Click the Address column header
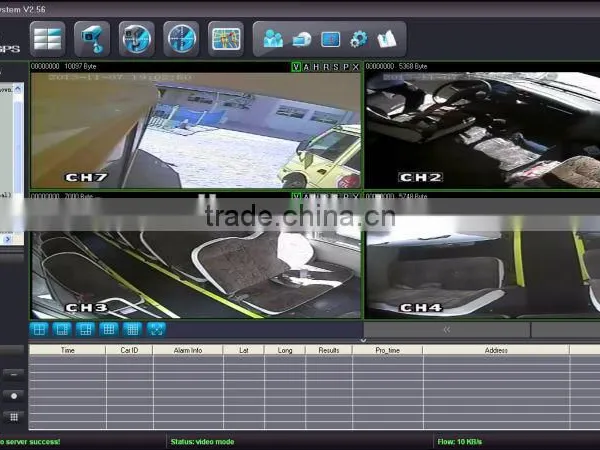The height and width of the screenshot is (450, 600). (x=496, y=350)
